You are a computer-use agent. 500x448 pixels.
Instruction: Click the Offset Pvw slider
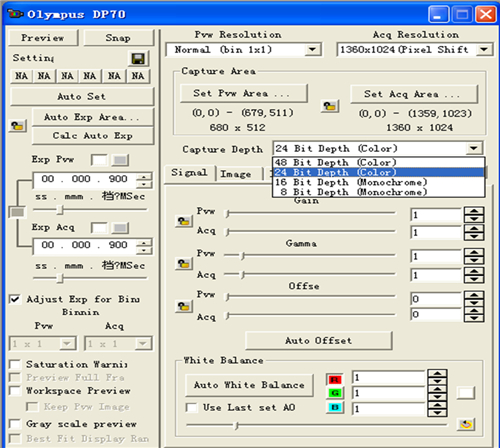click(x=311, y=296)
